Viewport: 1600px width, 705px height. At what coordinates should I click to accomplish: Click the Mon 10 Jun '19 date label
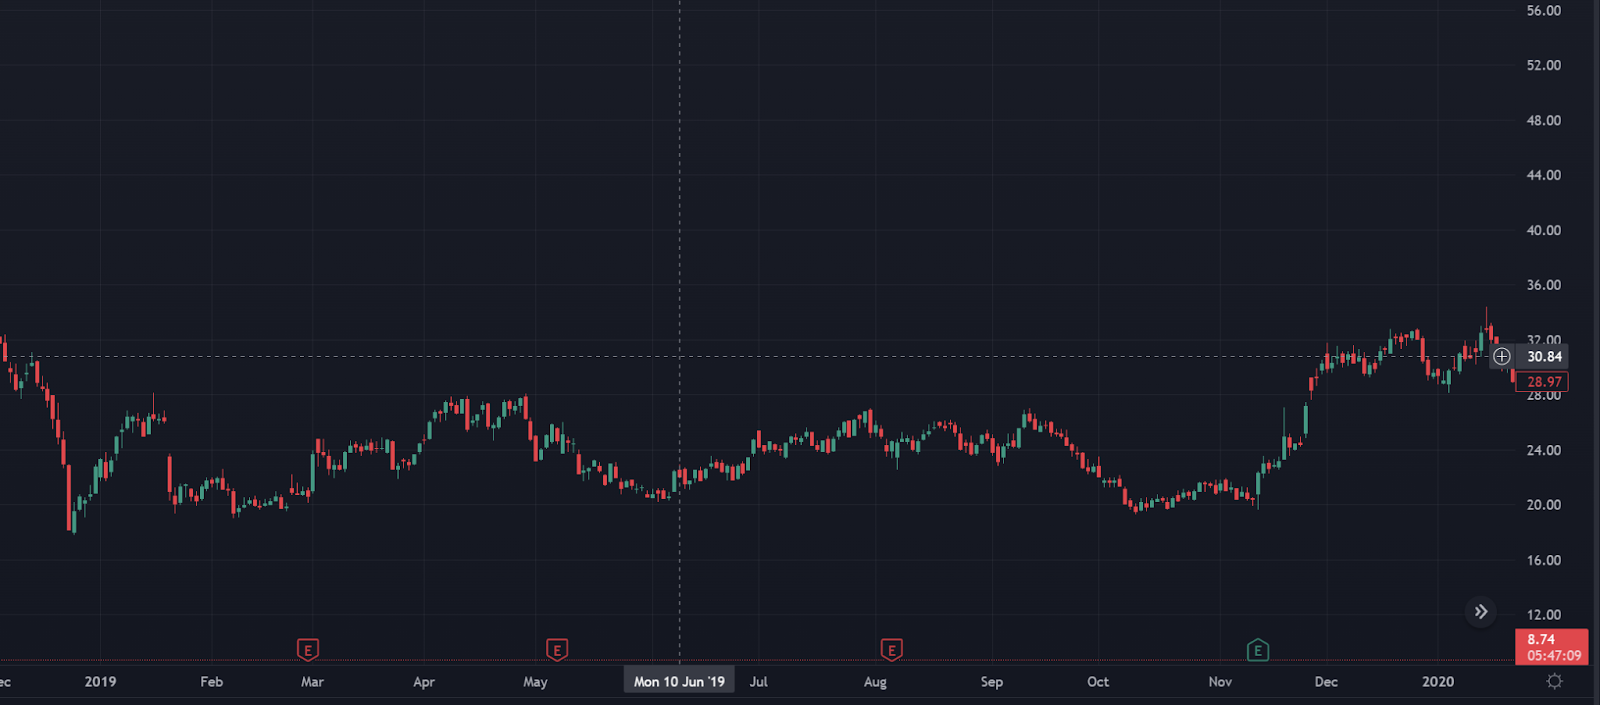(679, 681)
